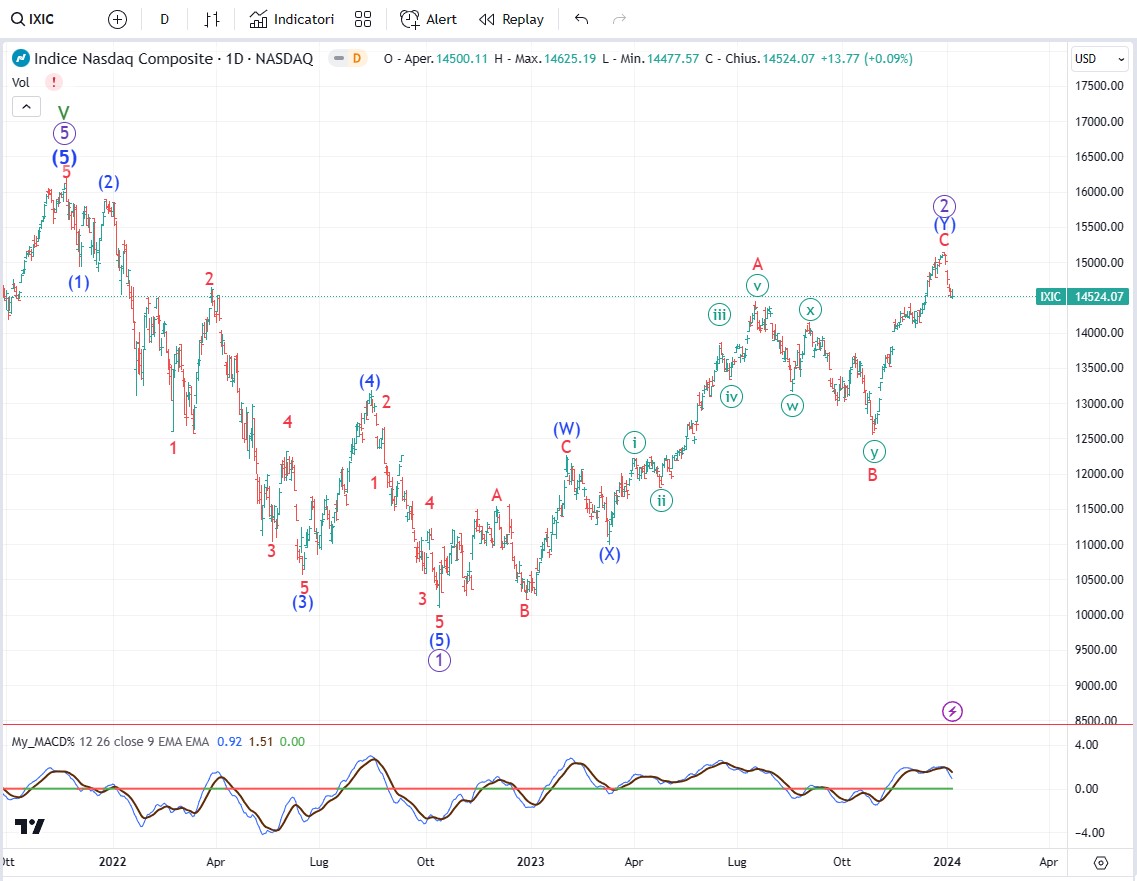This screenshot has height=881, width=1137.
Task: Select the green circled i wave label
Action: 634,442
